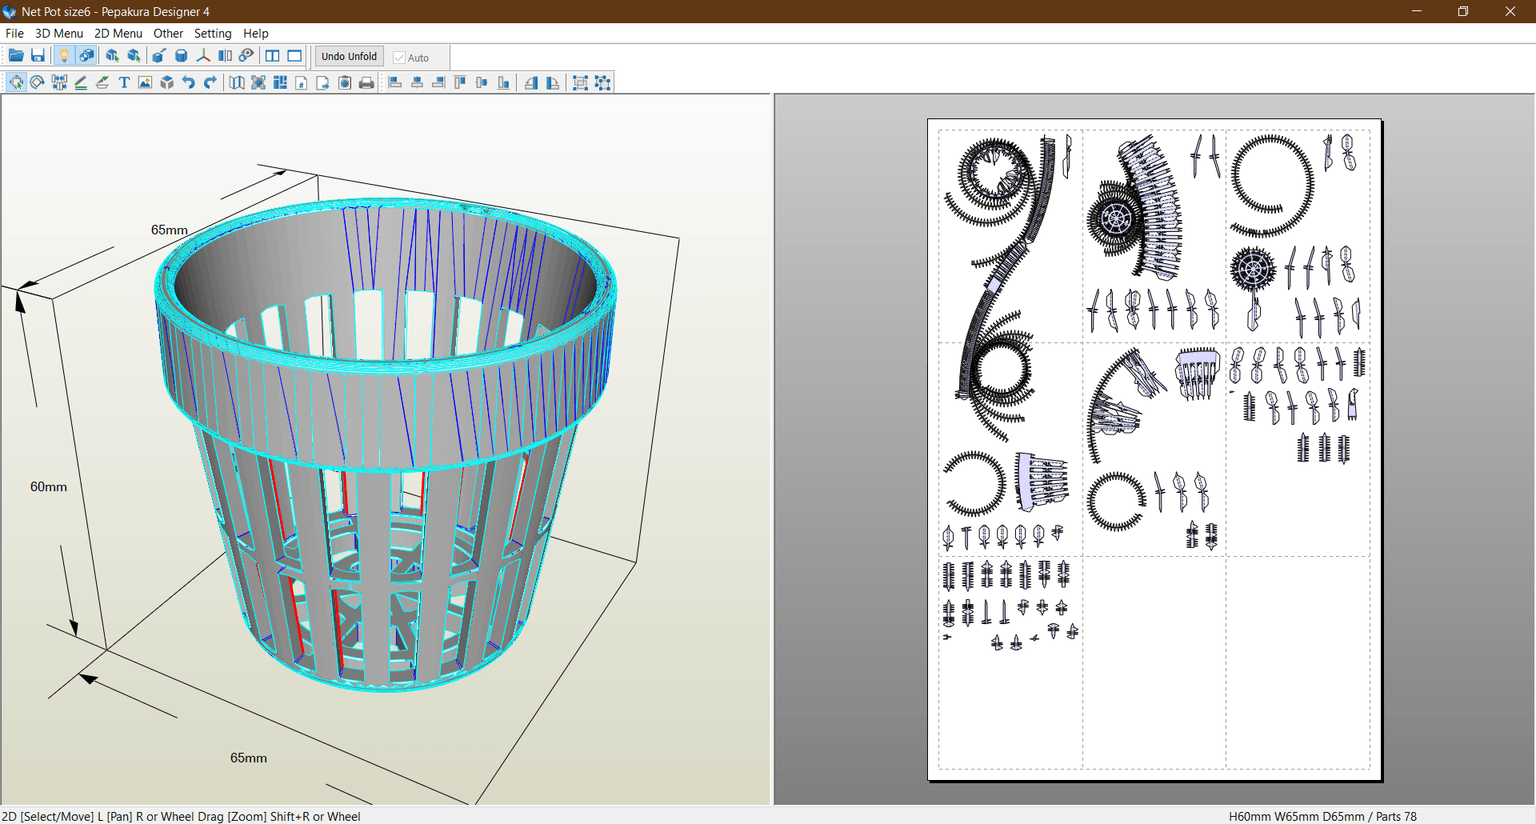The image size is (1536, 824).
Task: Save the project with the floppy disk icon
Action: tap(38, 56)
